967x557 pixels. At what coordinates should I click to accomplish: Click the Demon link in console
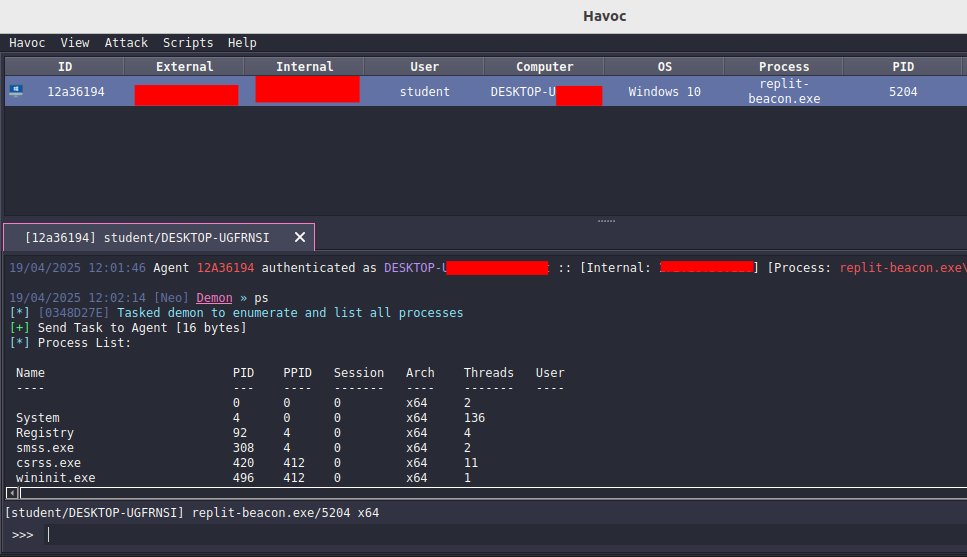coord(214,297)
